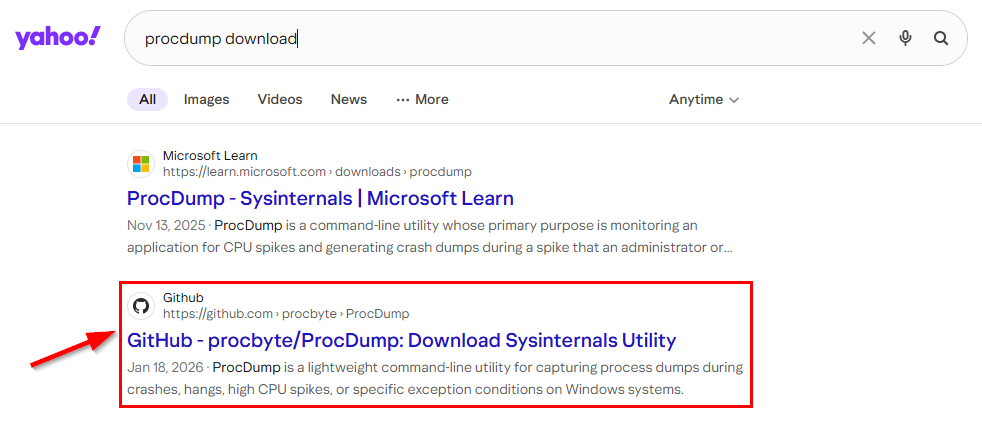This screenshot has height=424, width=982.
Task: Switch to the News tab
Action: [x=349, y=99]
